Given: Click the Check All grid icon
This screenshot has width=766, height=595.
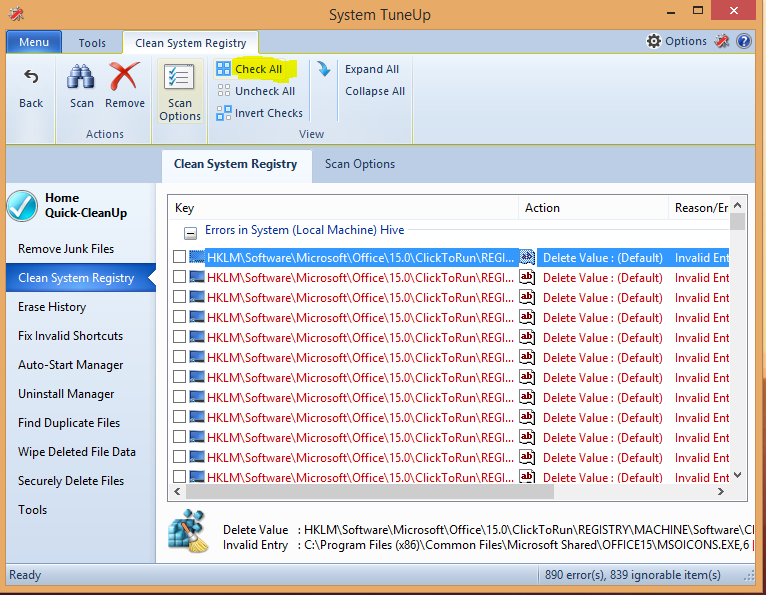Looking at the screenshot, I should 223,69.
